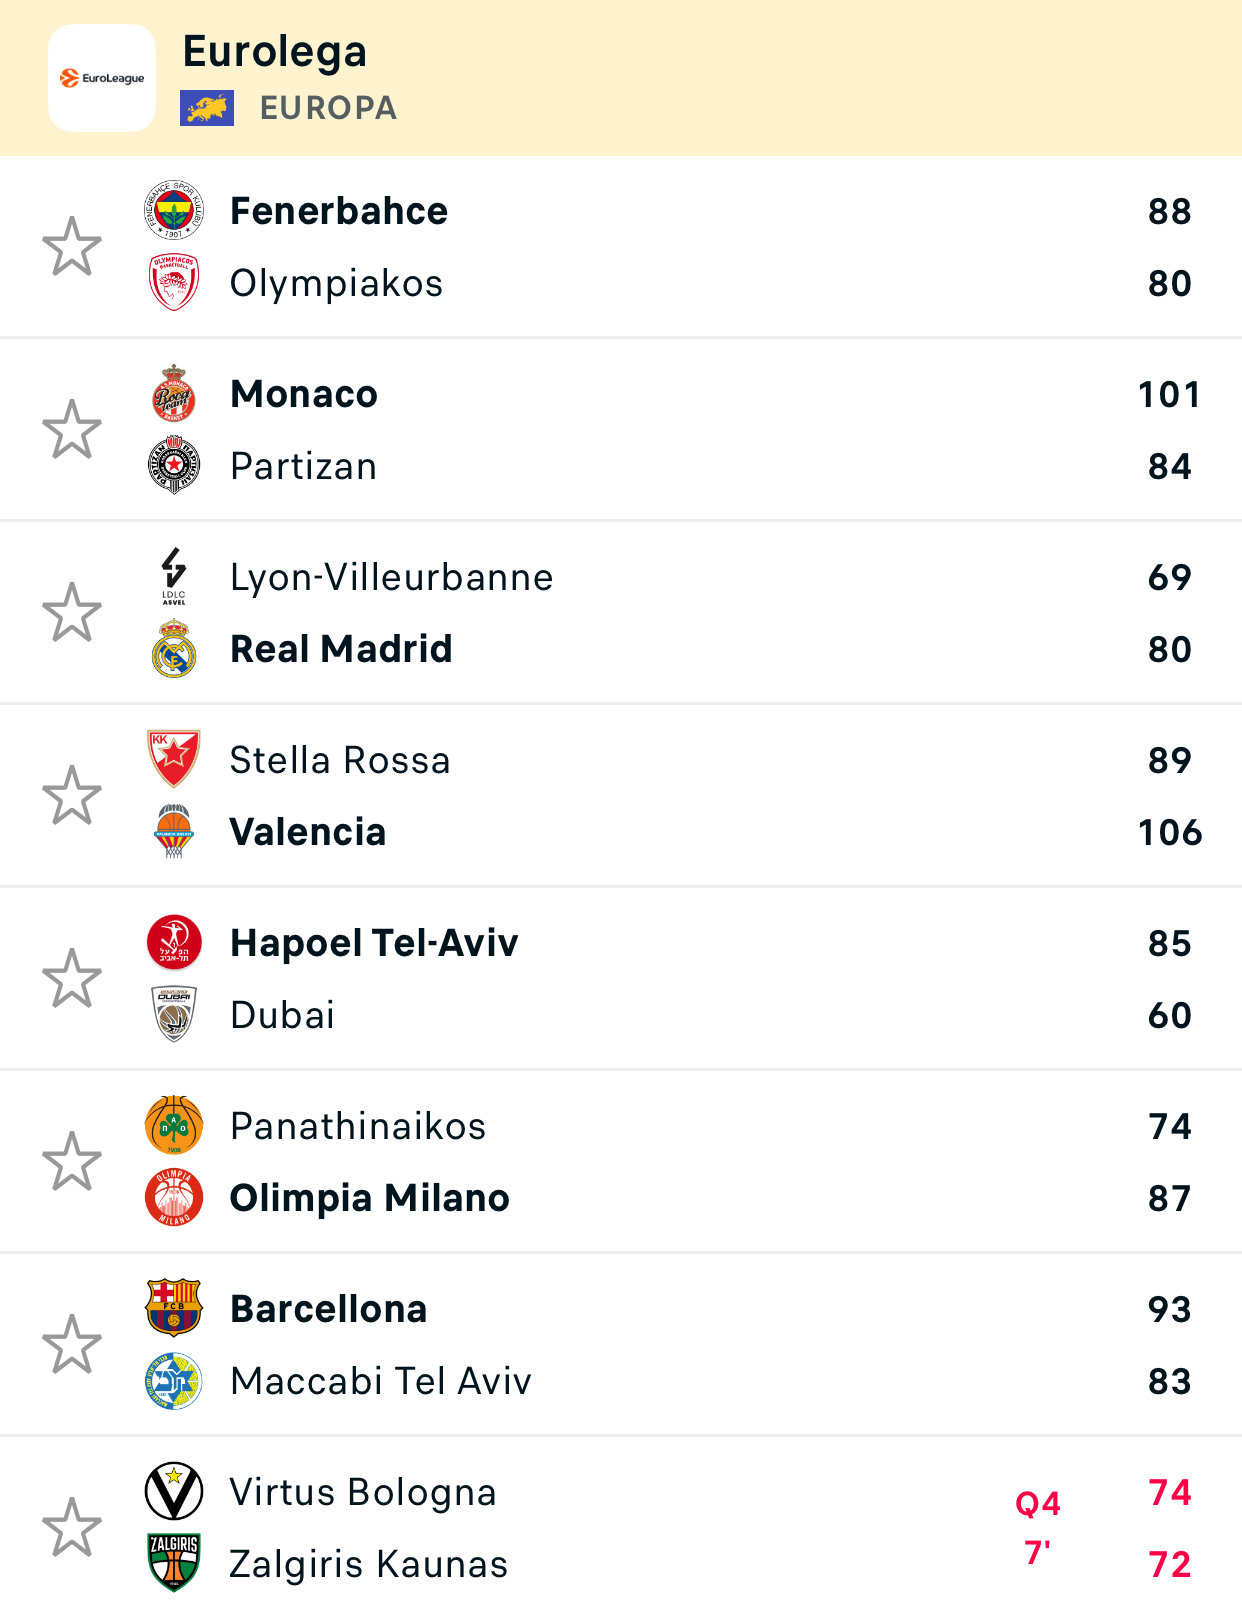Viewport: 1242px width, 1614px height.
Task: Star the Monaco vs Partizan game
Action: pos(72,429)
